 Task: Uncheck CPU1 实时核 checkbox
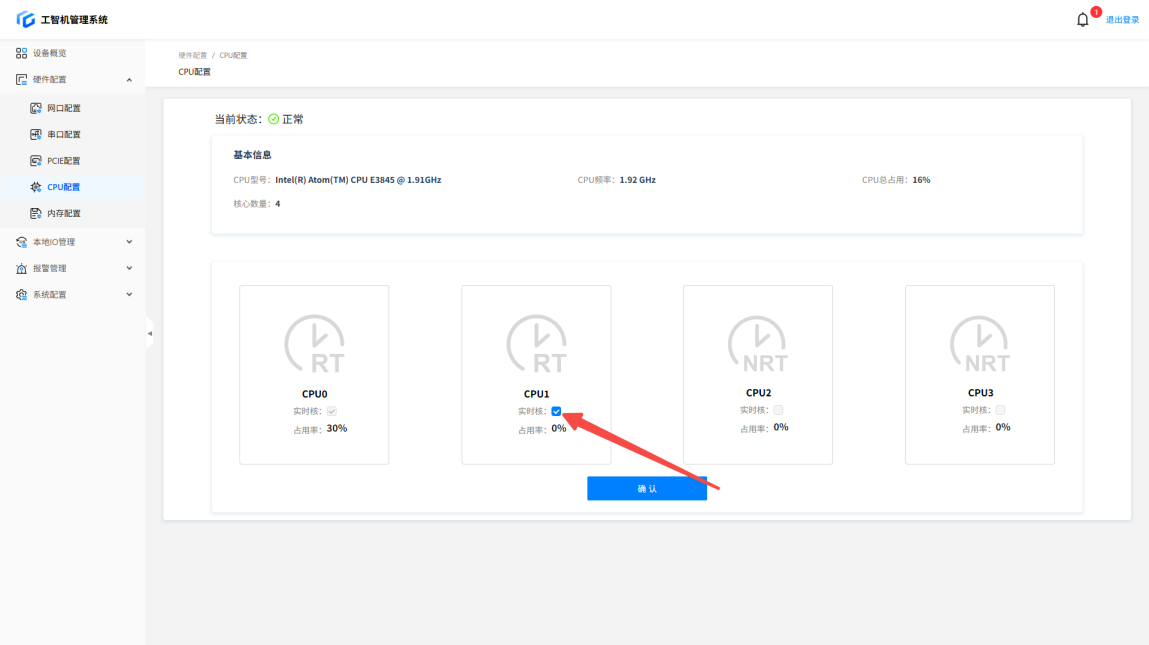[x=556, y=411]
